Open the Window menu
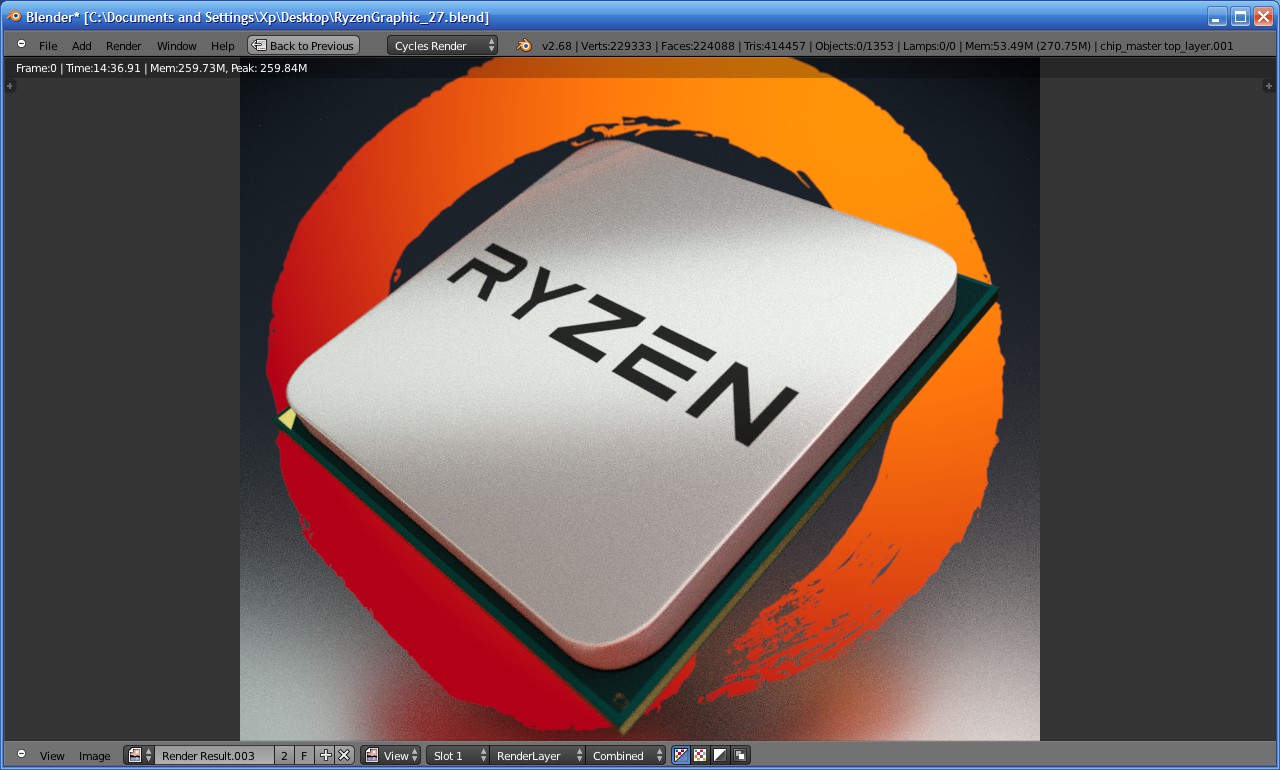The width and height of the screenshot is (1280, 770). point(177,46)
